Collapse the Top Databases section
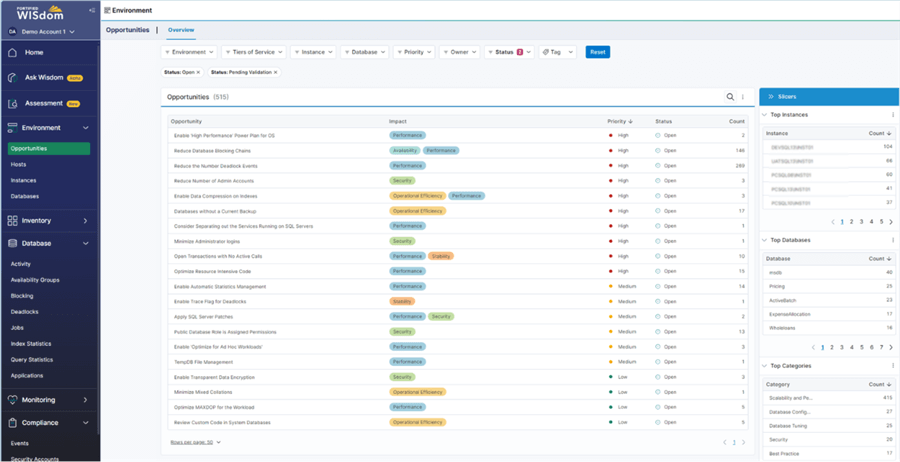This screenshot has width=900, height=462. pyautogui.click(x=764, y=240)
